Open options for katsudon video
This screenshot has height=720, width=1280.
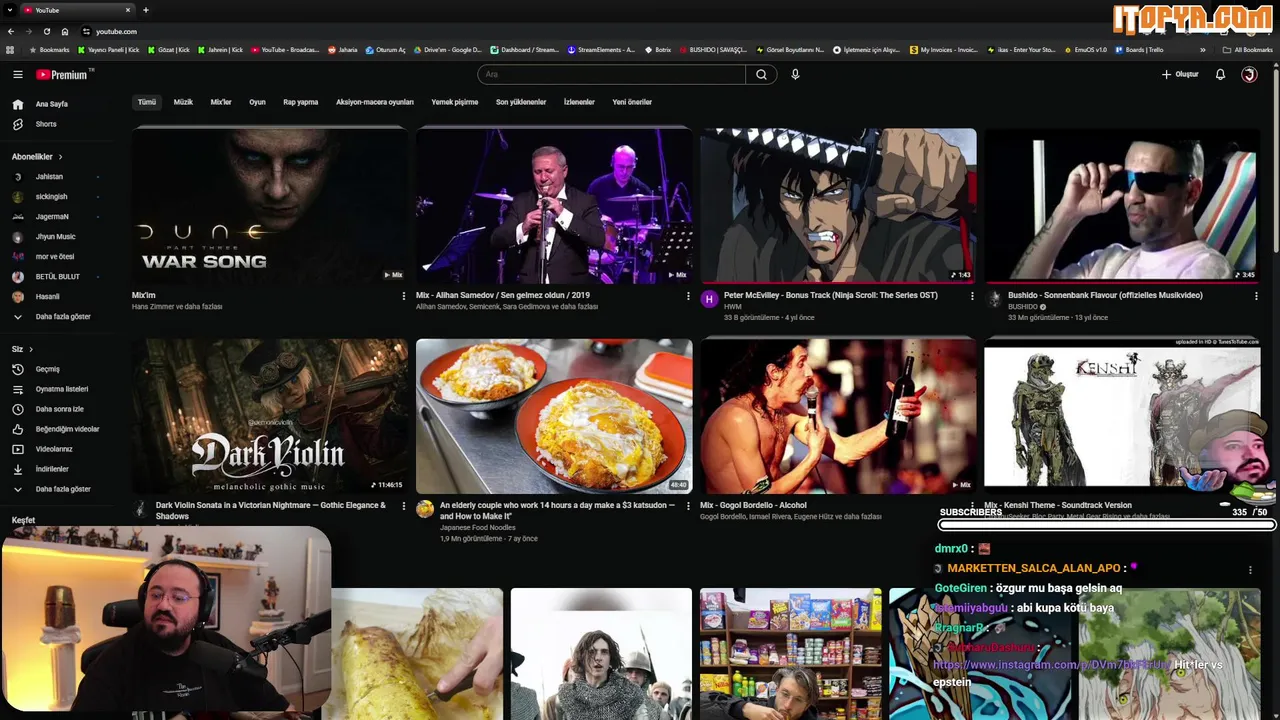(688, 506)
